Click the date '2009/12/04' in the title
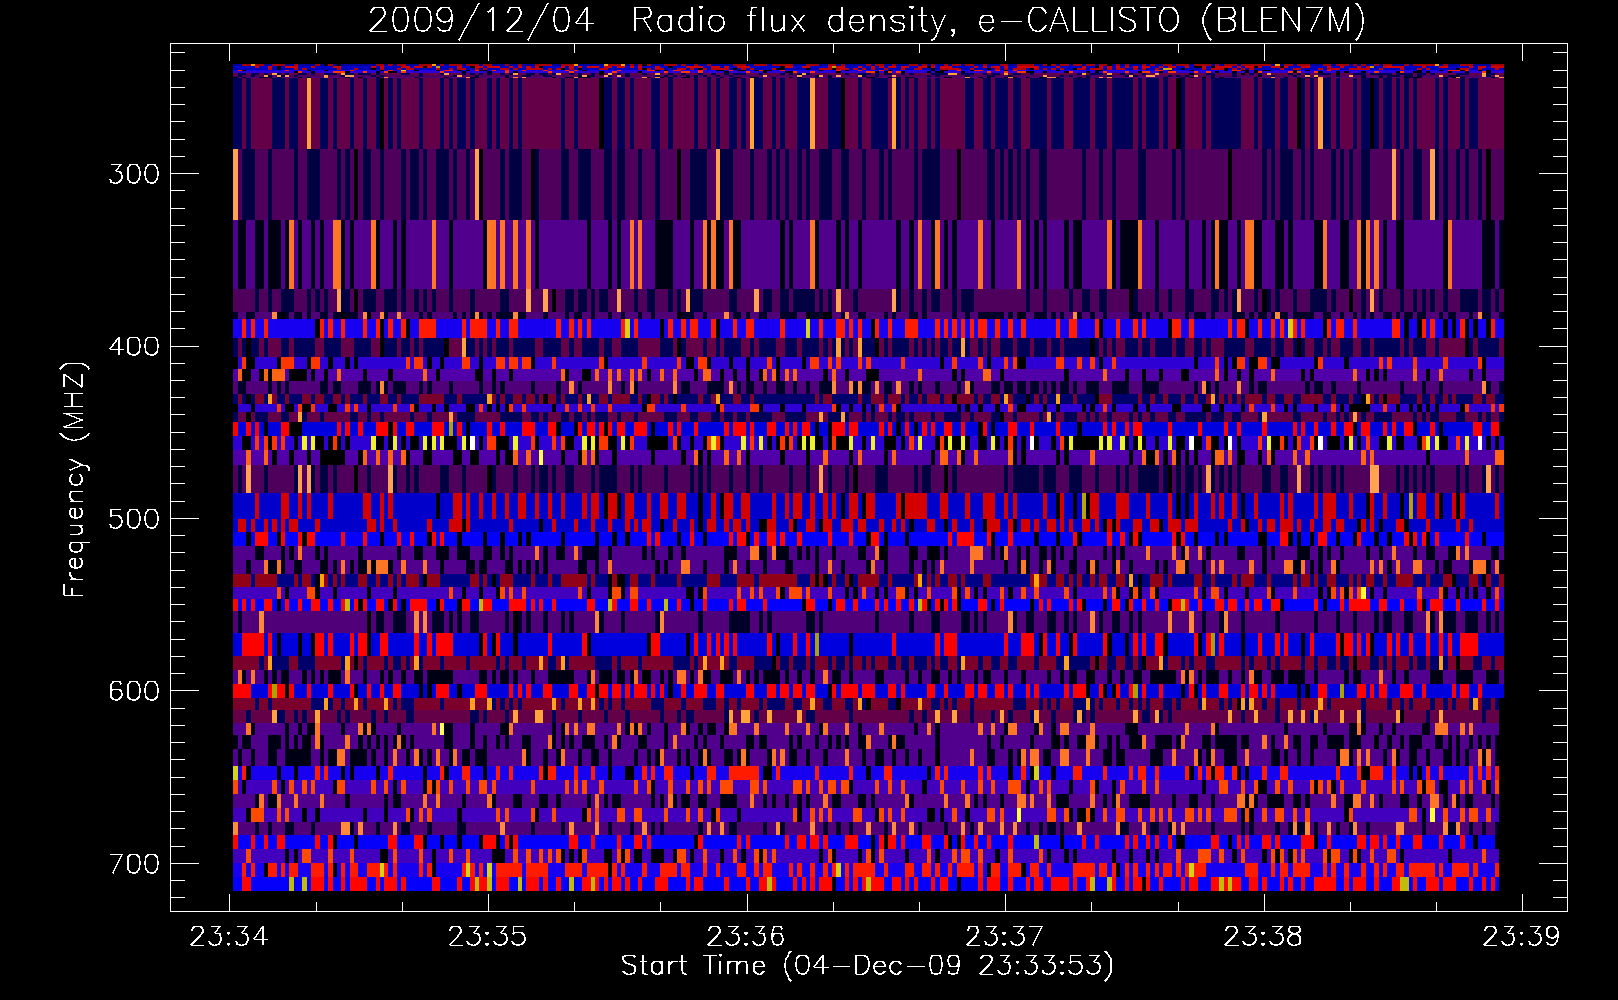The image size is (1618, 1000). point(481,21)
